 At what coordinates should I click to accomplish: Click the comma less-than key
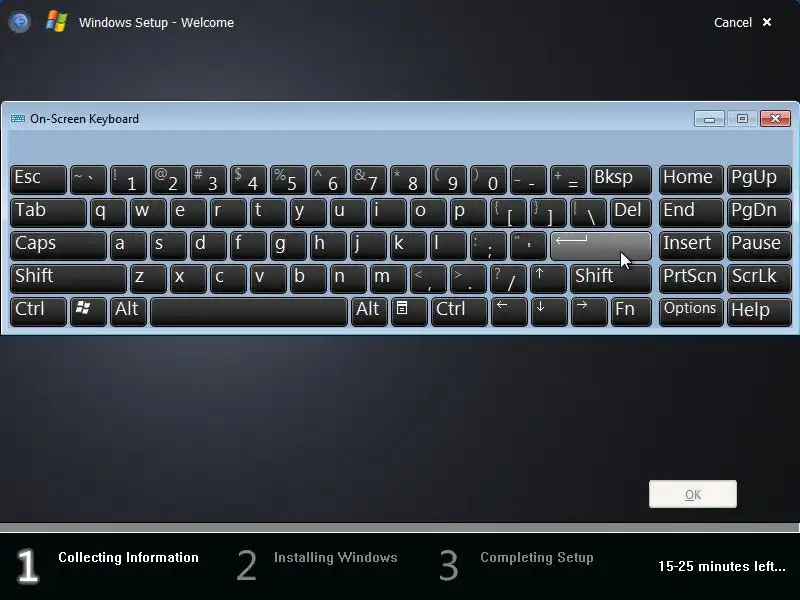click(x=429, y=279)
